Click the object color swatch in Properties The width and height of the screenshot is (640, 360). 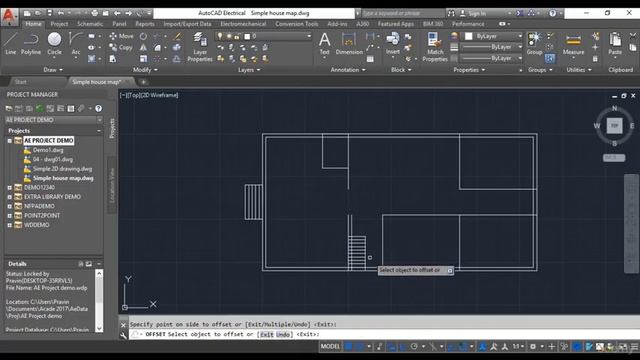pos(469,36)
